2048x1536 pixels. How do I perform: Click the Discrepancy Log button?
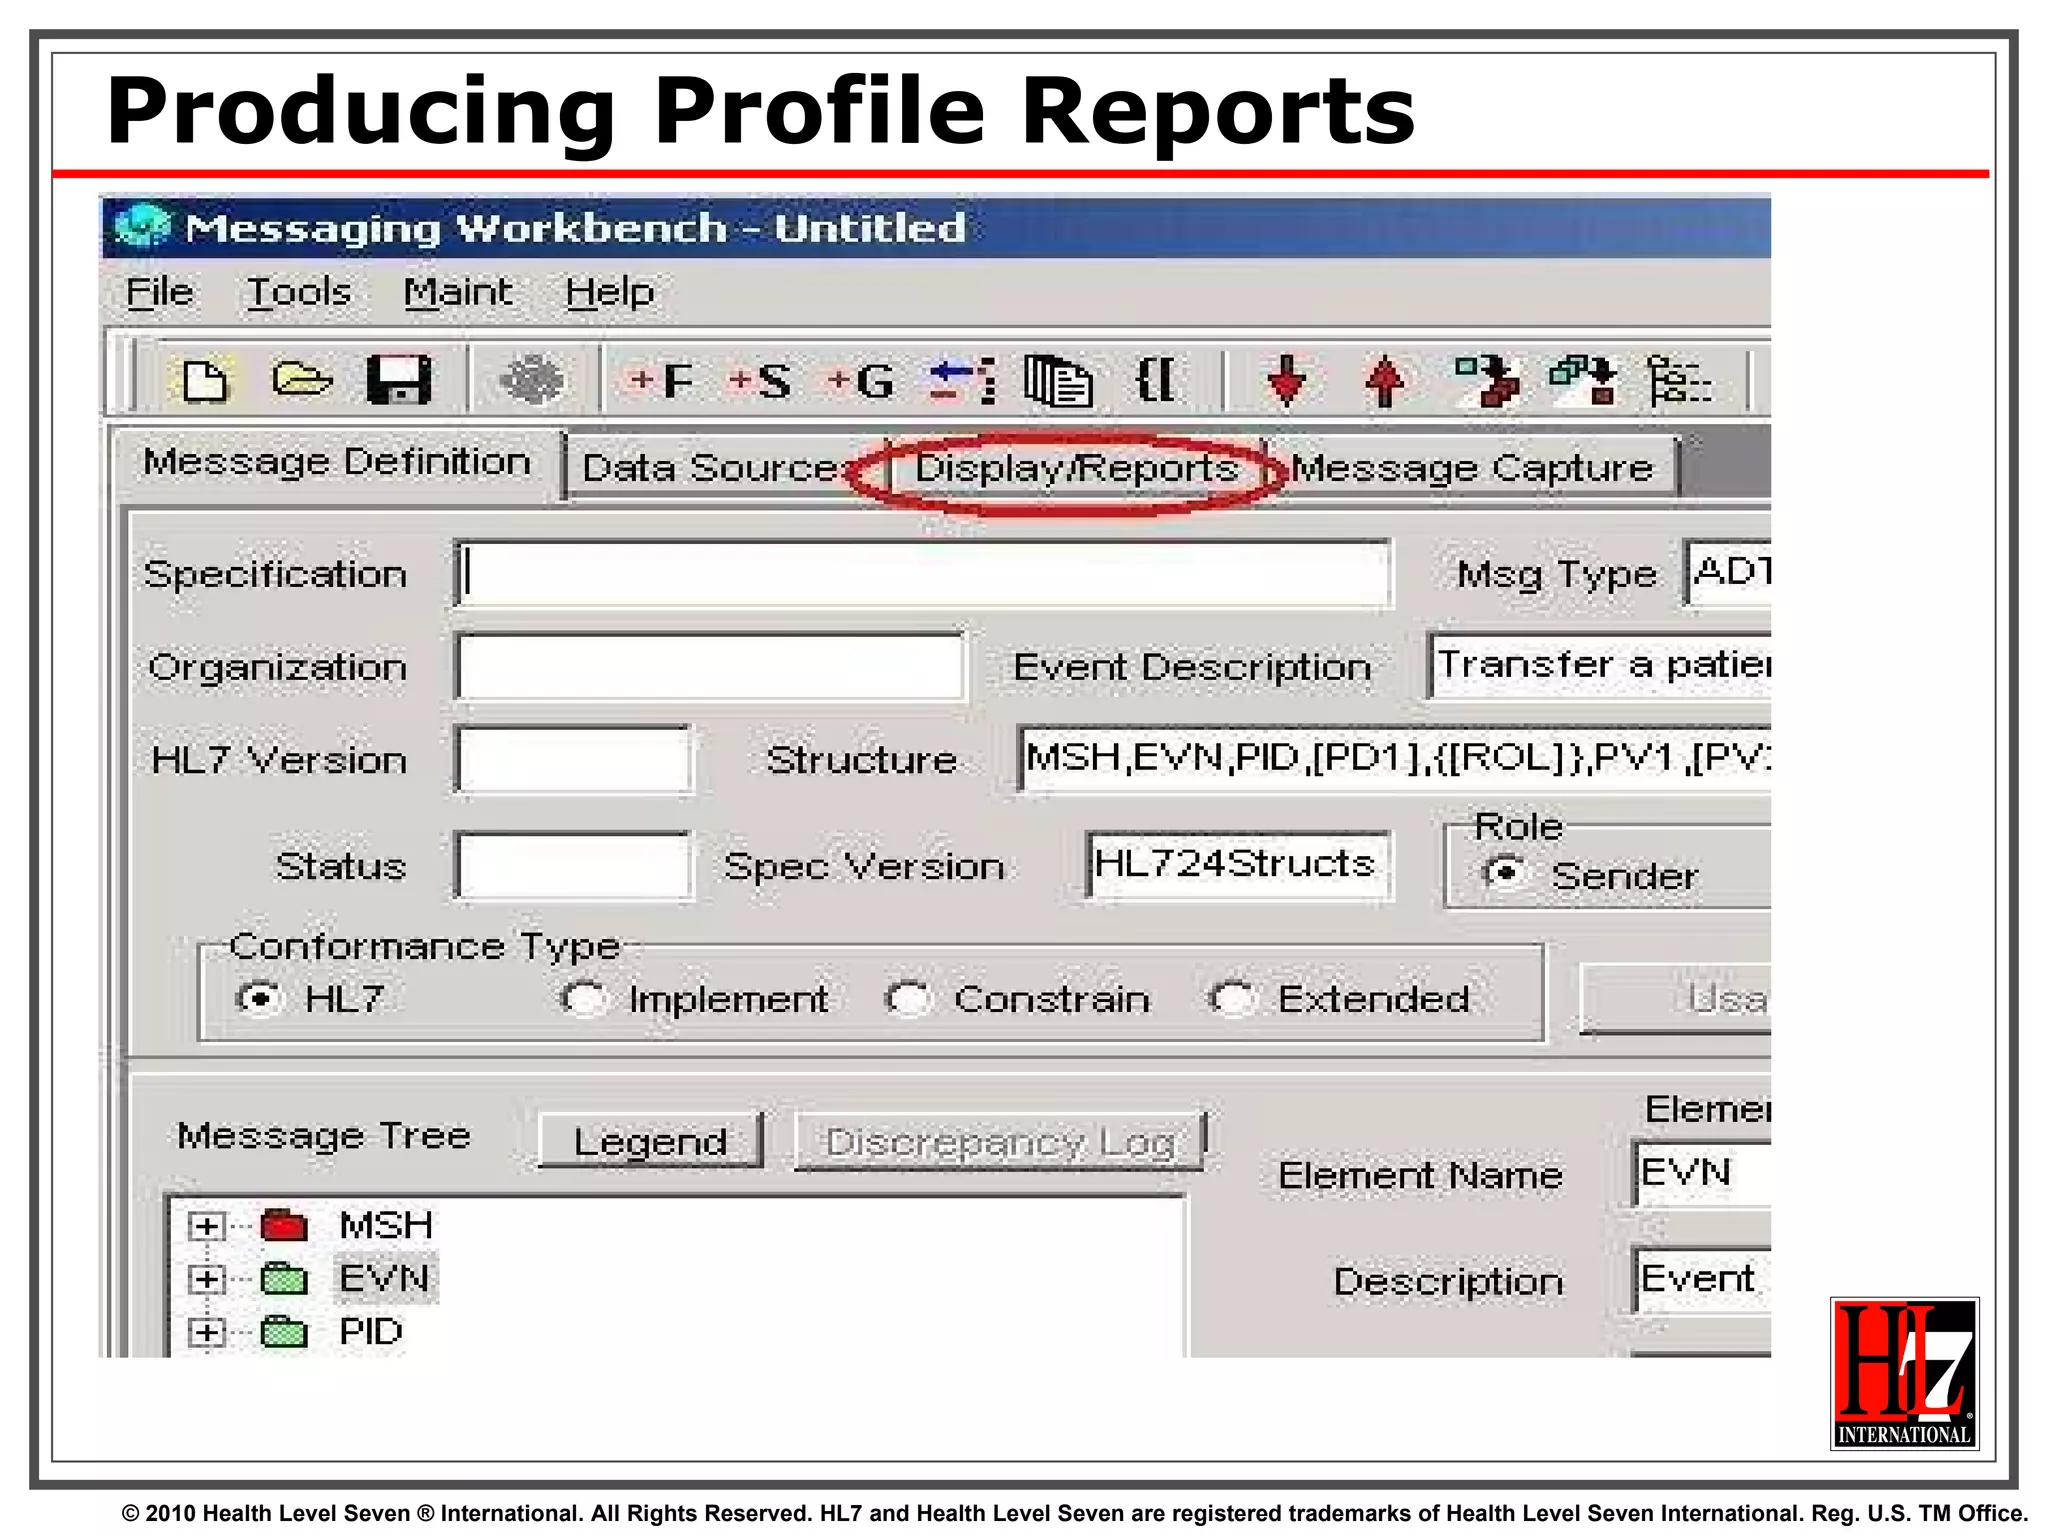pyautogui.click(x=1000, y=1141)
